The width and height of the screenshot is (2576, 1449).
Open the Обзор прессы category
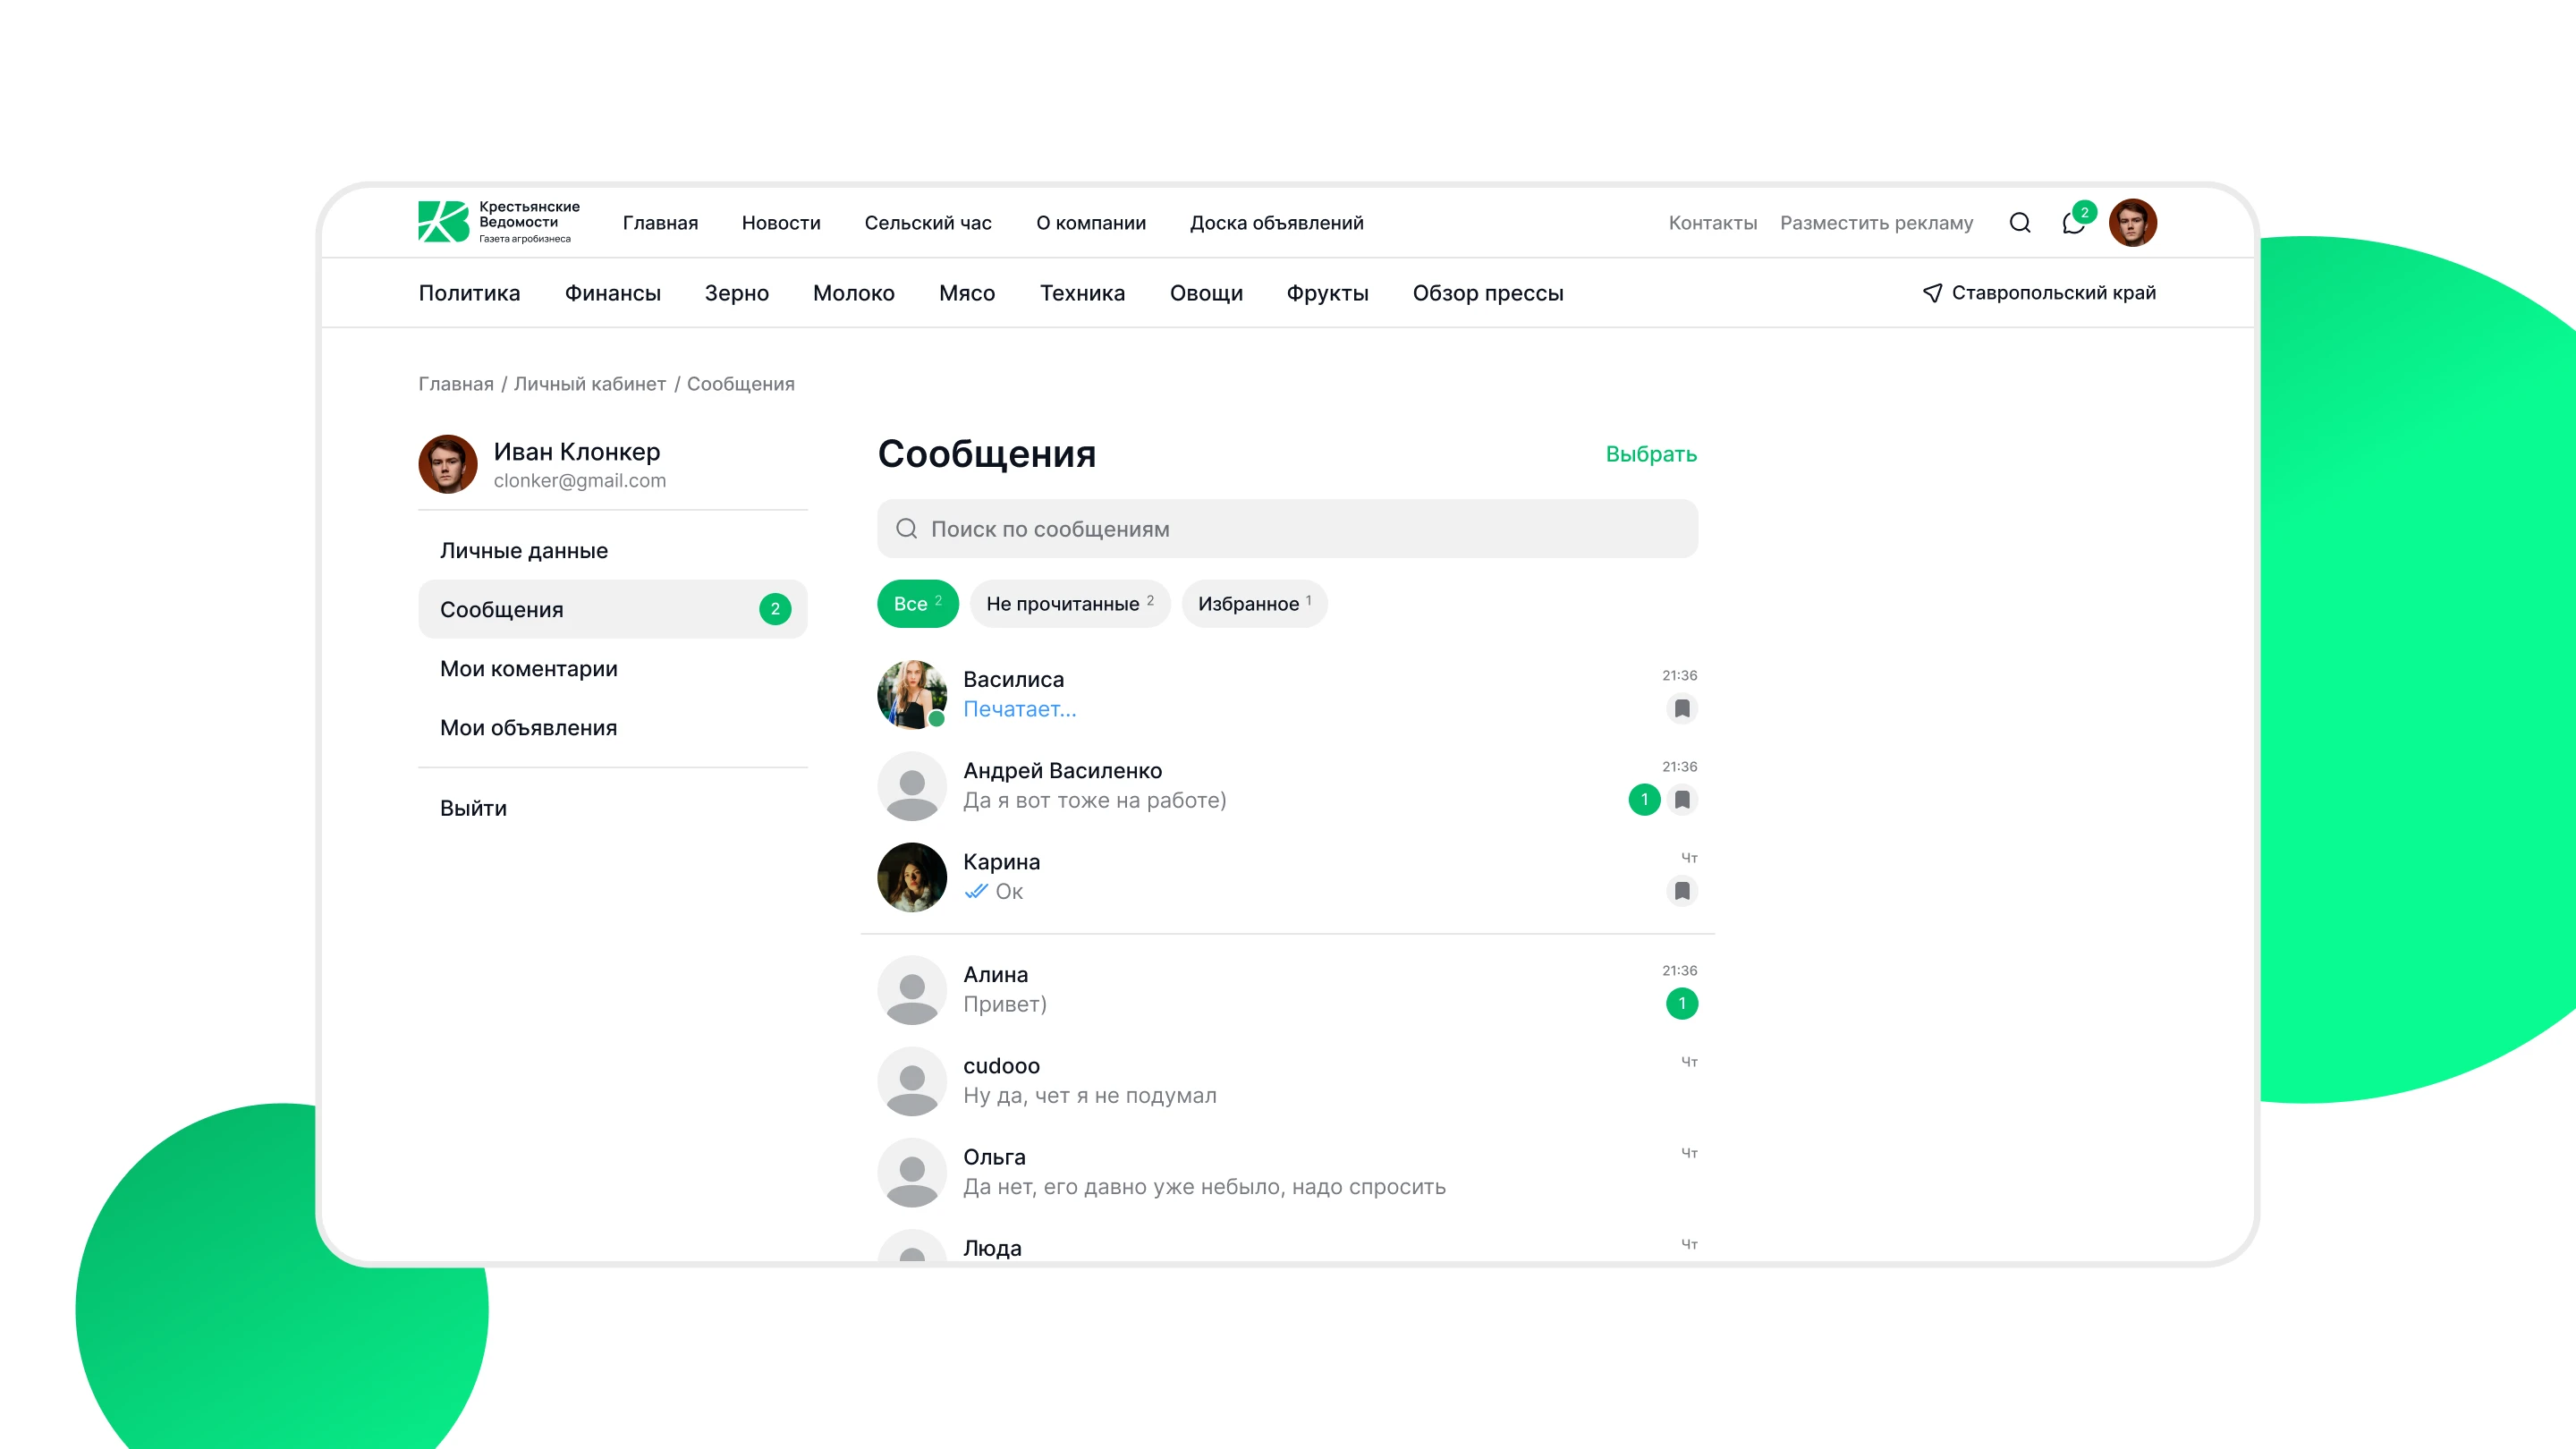pos(1488,293)
